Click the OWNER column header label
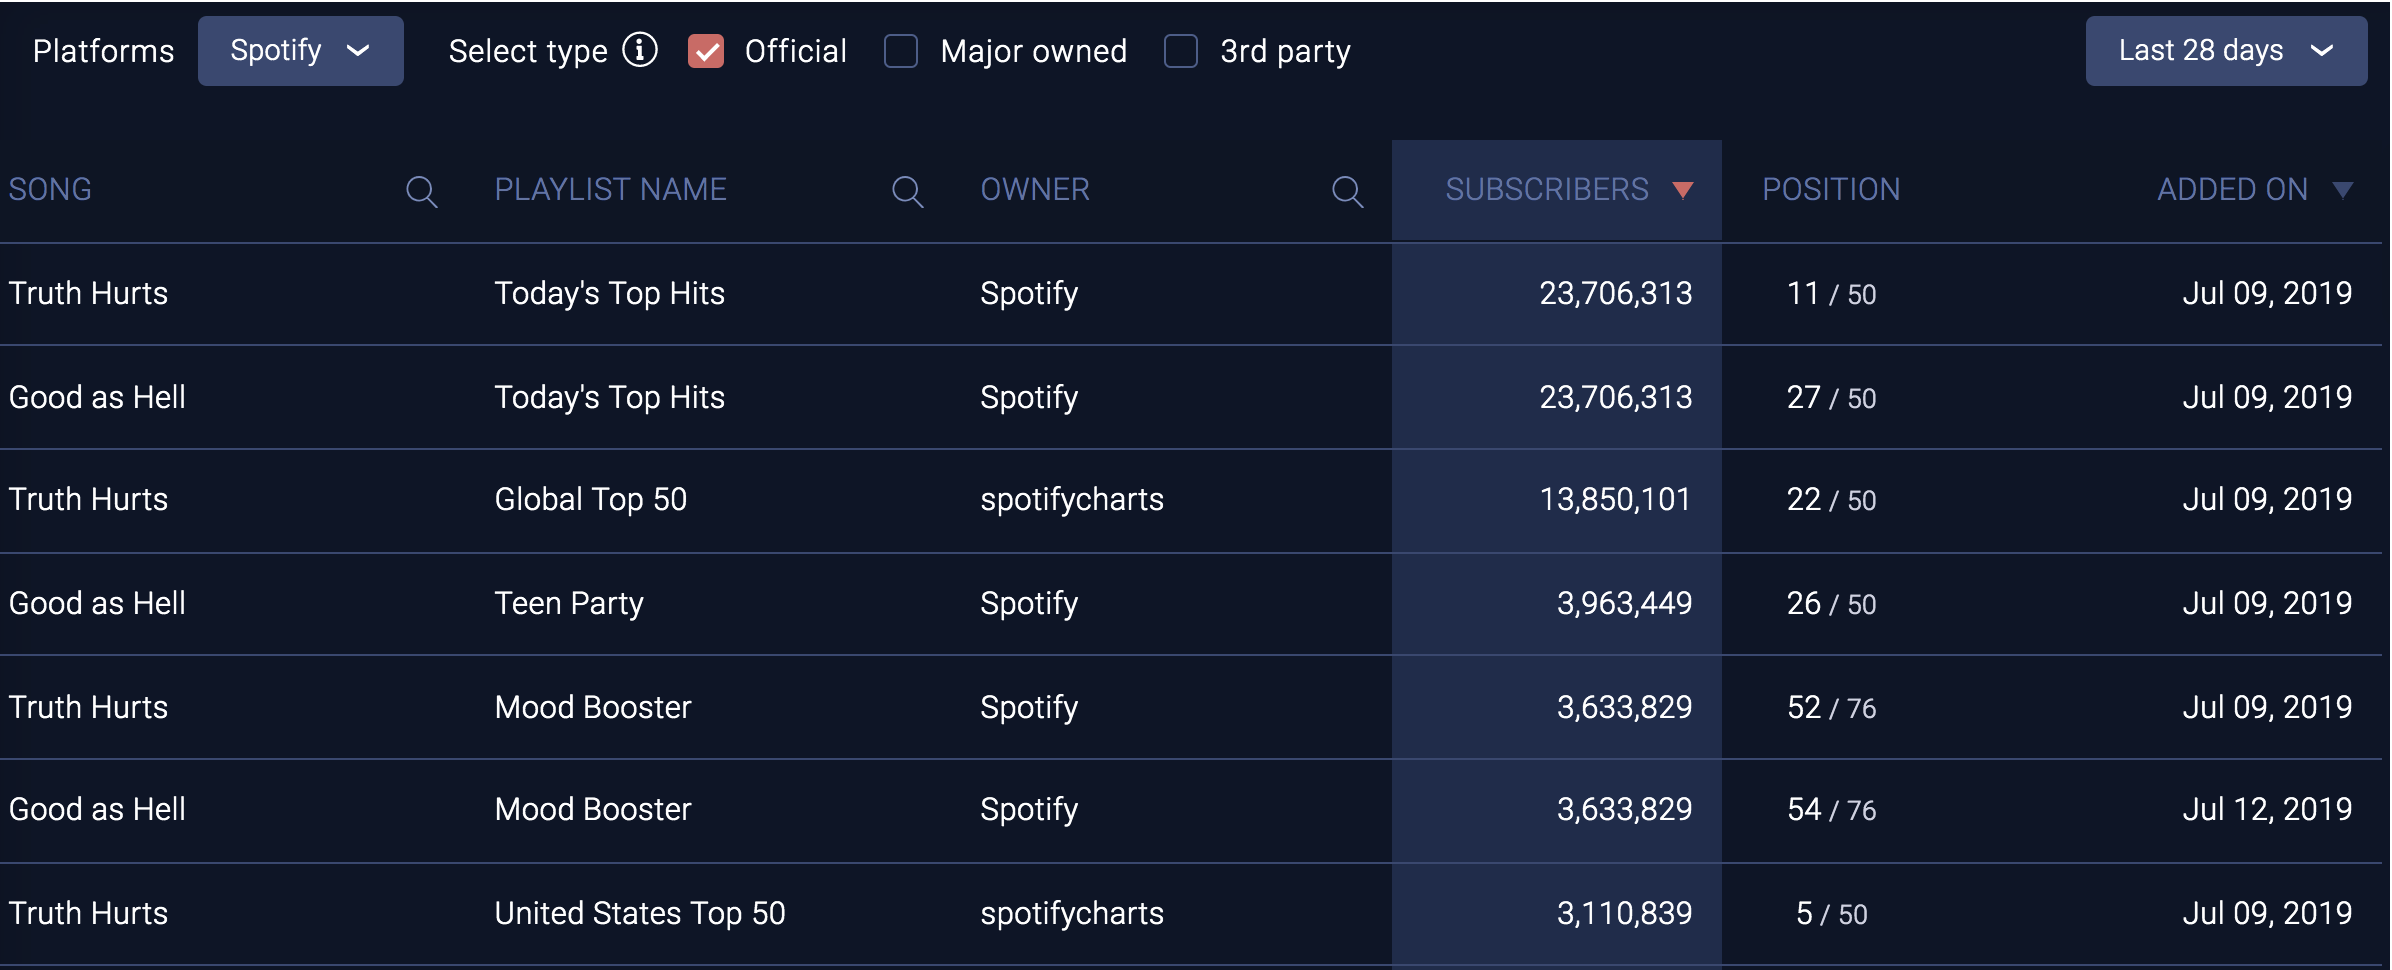The width and height of the screenshot is (2392, 970). (1035, 189)
